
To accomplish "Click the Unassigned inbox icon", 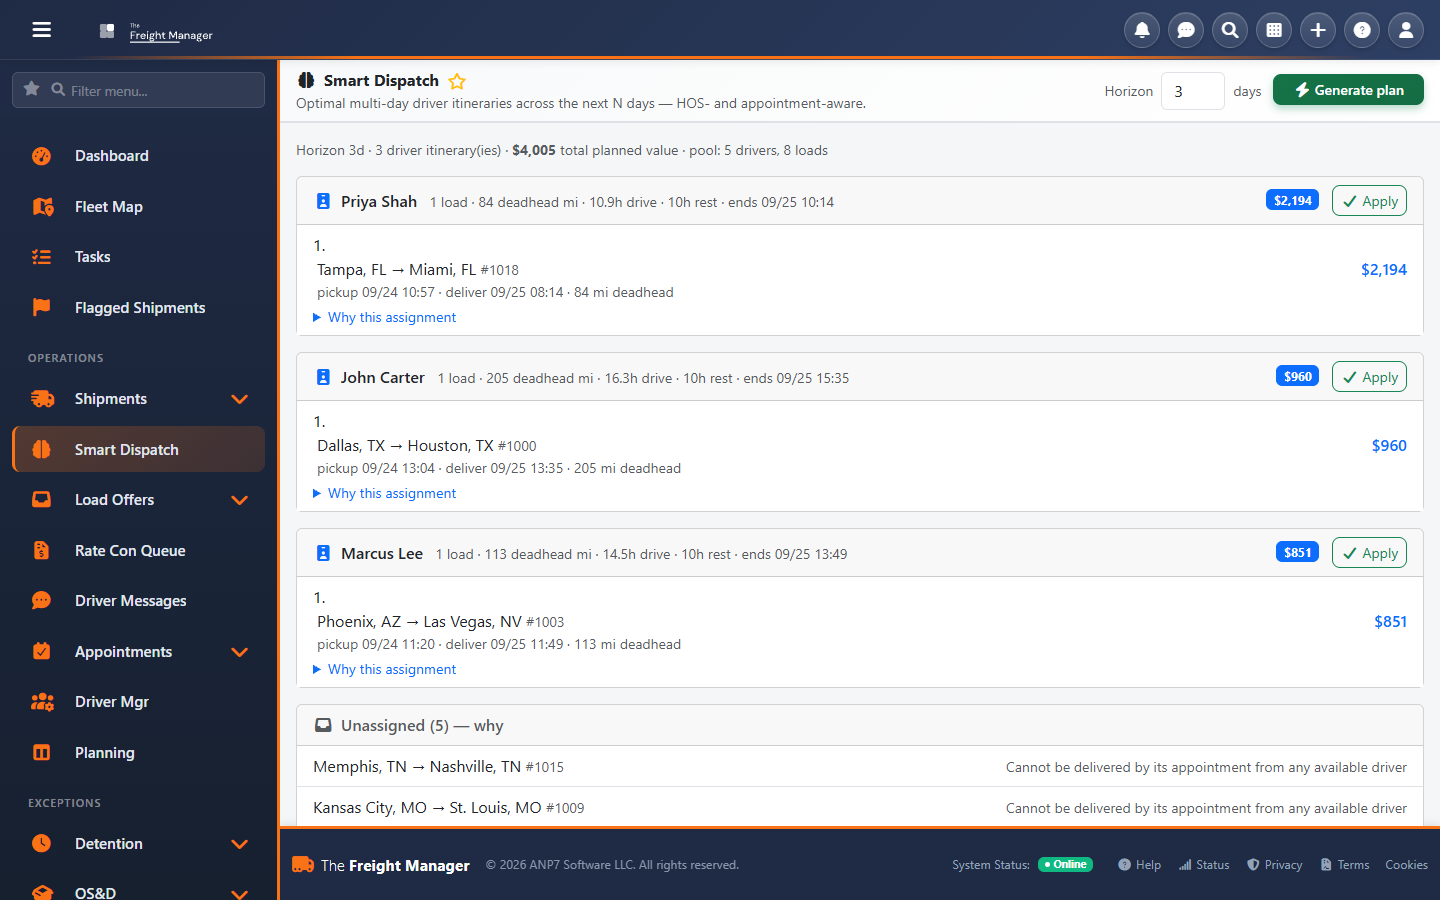I will pos(323,725).
